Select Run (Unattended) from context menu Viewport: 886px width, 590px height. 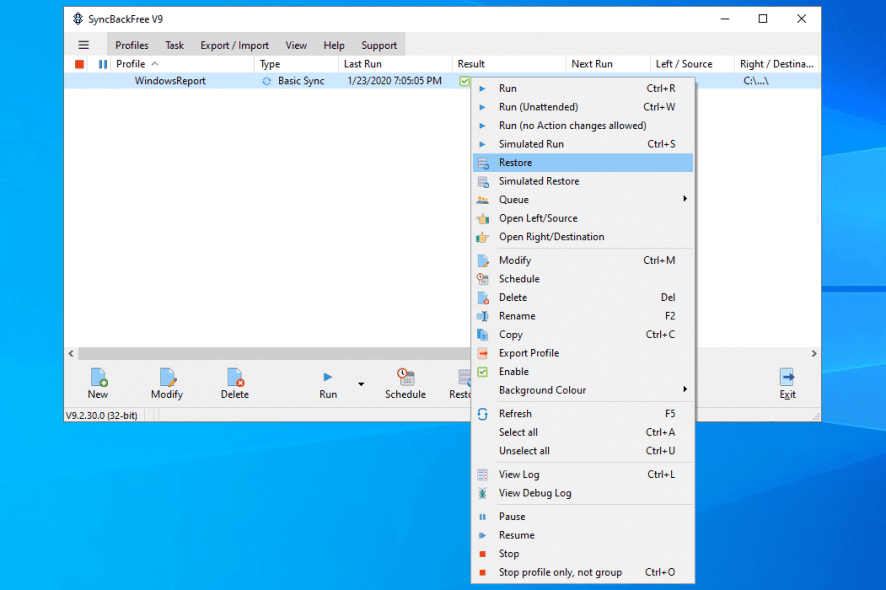click(583, 107)
